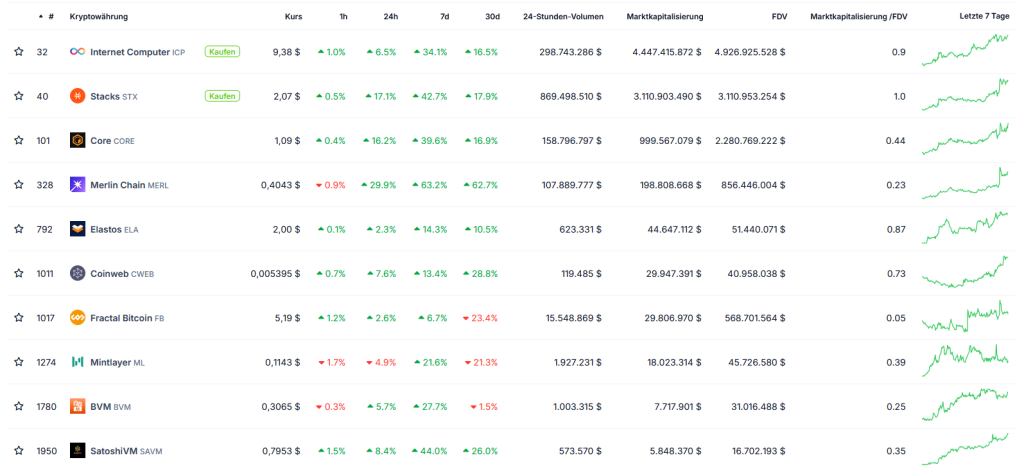Click the Letzte 7 Tage column header
Viewport: 1024px width, 469px height.
[984, 17]
